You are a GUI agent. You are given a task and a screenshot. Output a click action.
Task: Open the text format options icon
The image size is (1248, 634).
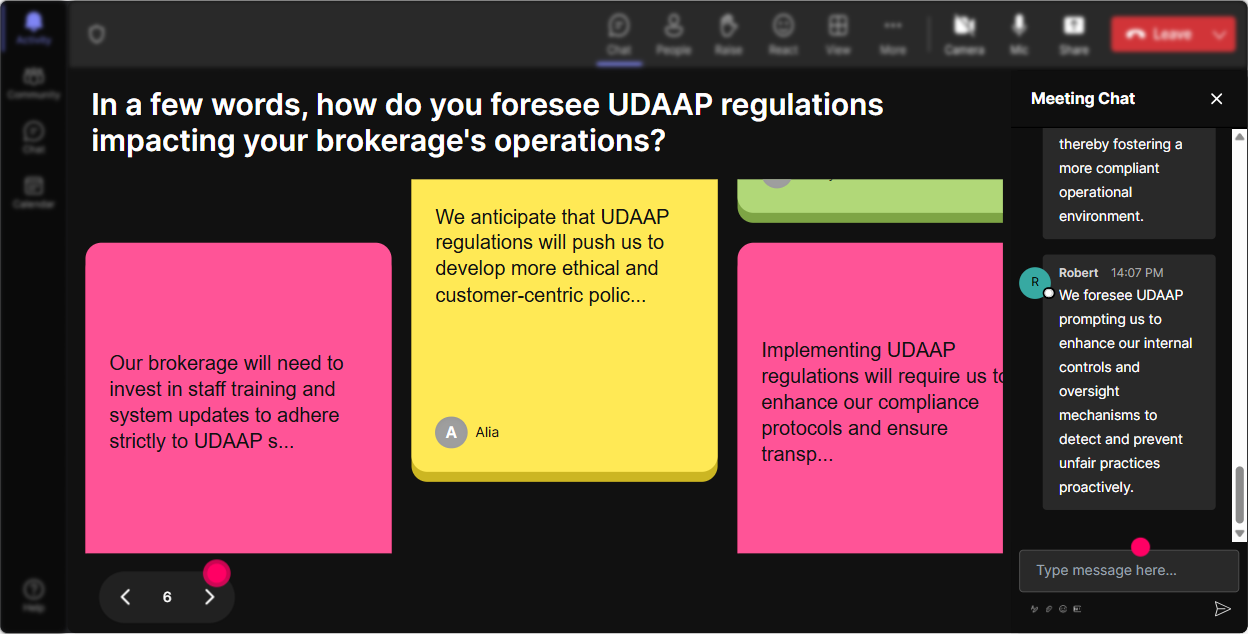[x=1035, y=608]
